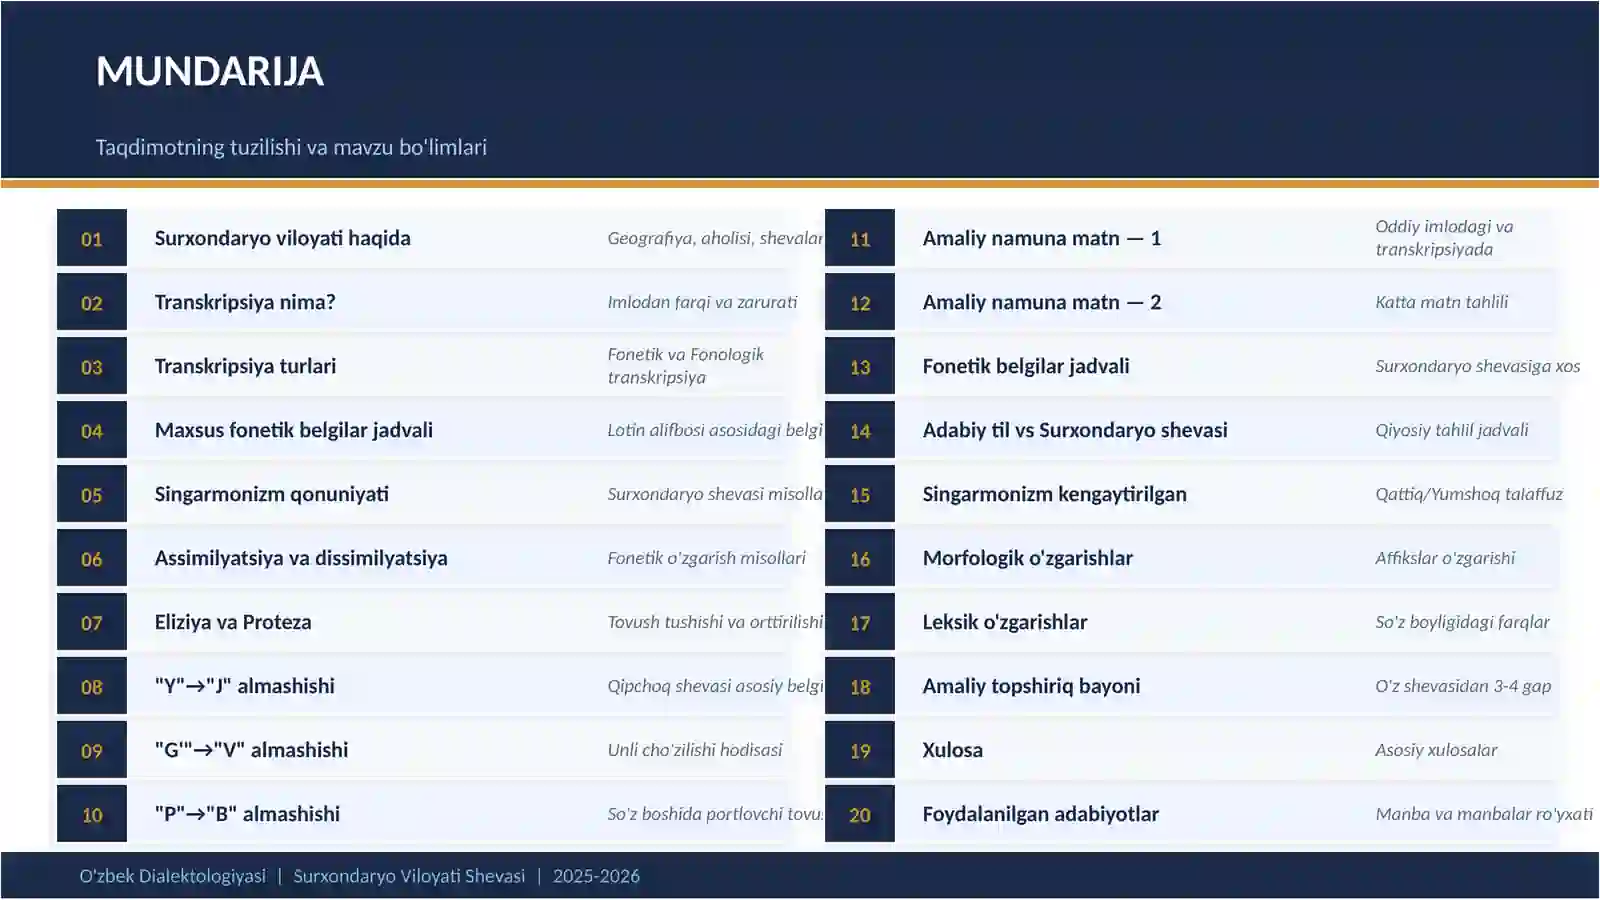The width and height of the screenshot is (1600, 900).
Task: Click the number badge 16
Action: coord(860,558)
